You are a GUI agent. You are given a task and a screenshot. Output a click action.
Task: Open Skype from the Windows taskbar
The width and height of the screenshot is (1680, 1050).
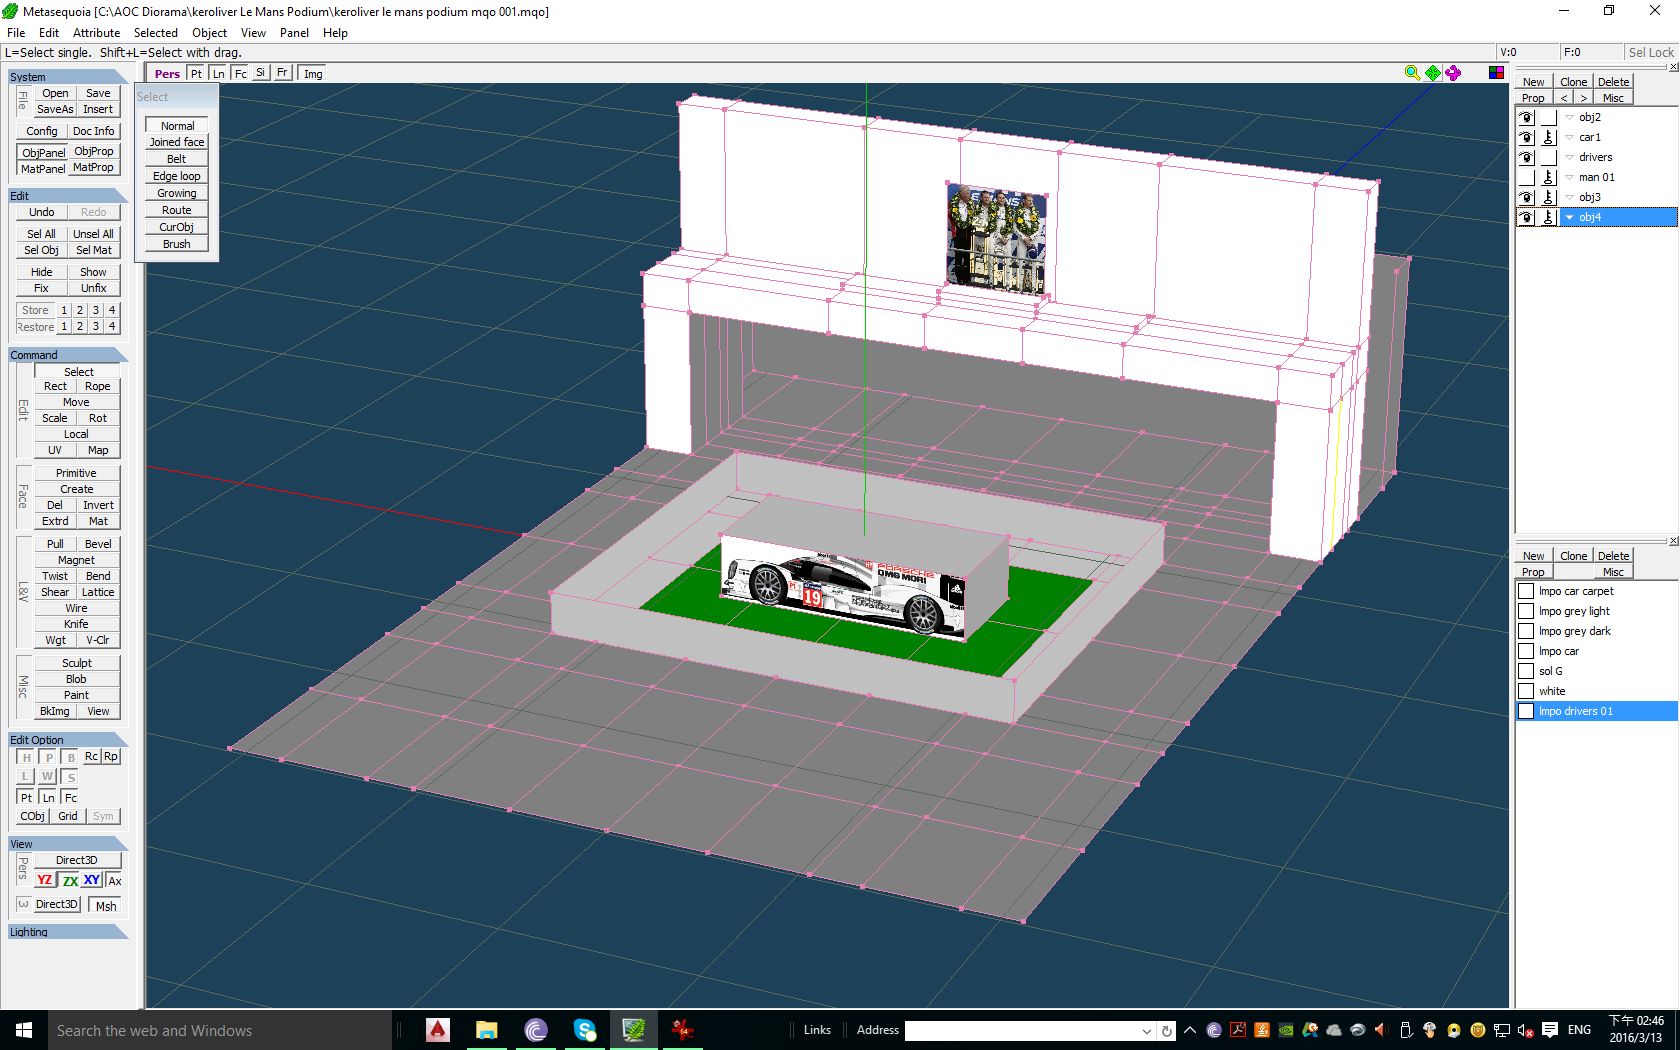(585, 1030)
